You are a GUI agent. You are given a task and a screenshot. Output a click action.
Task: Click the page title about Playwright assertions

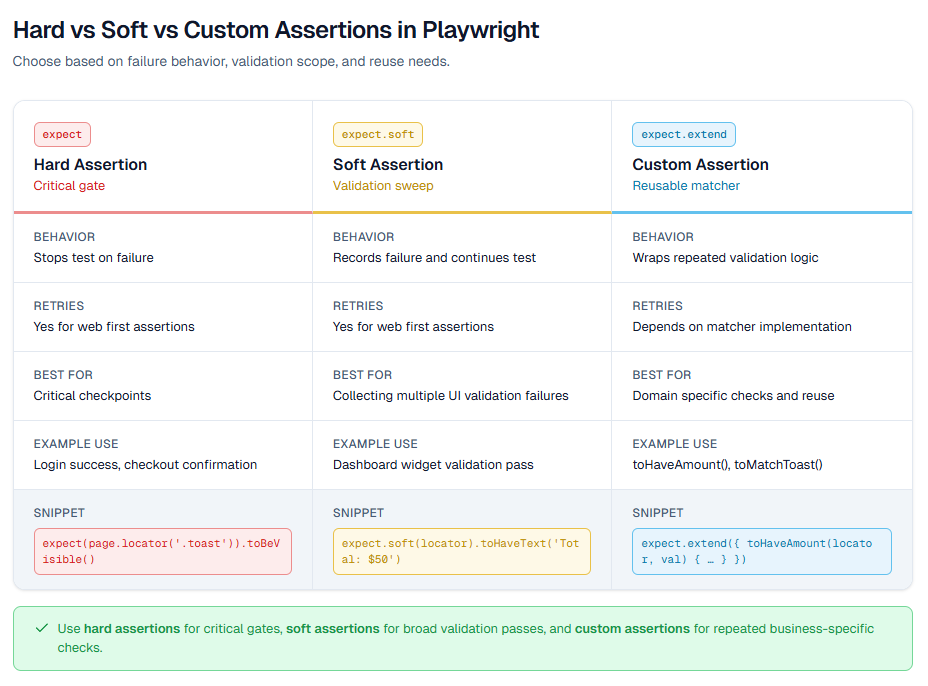click(276, 30)
